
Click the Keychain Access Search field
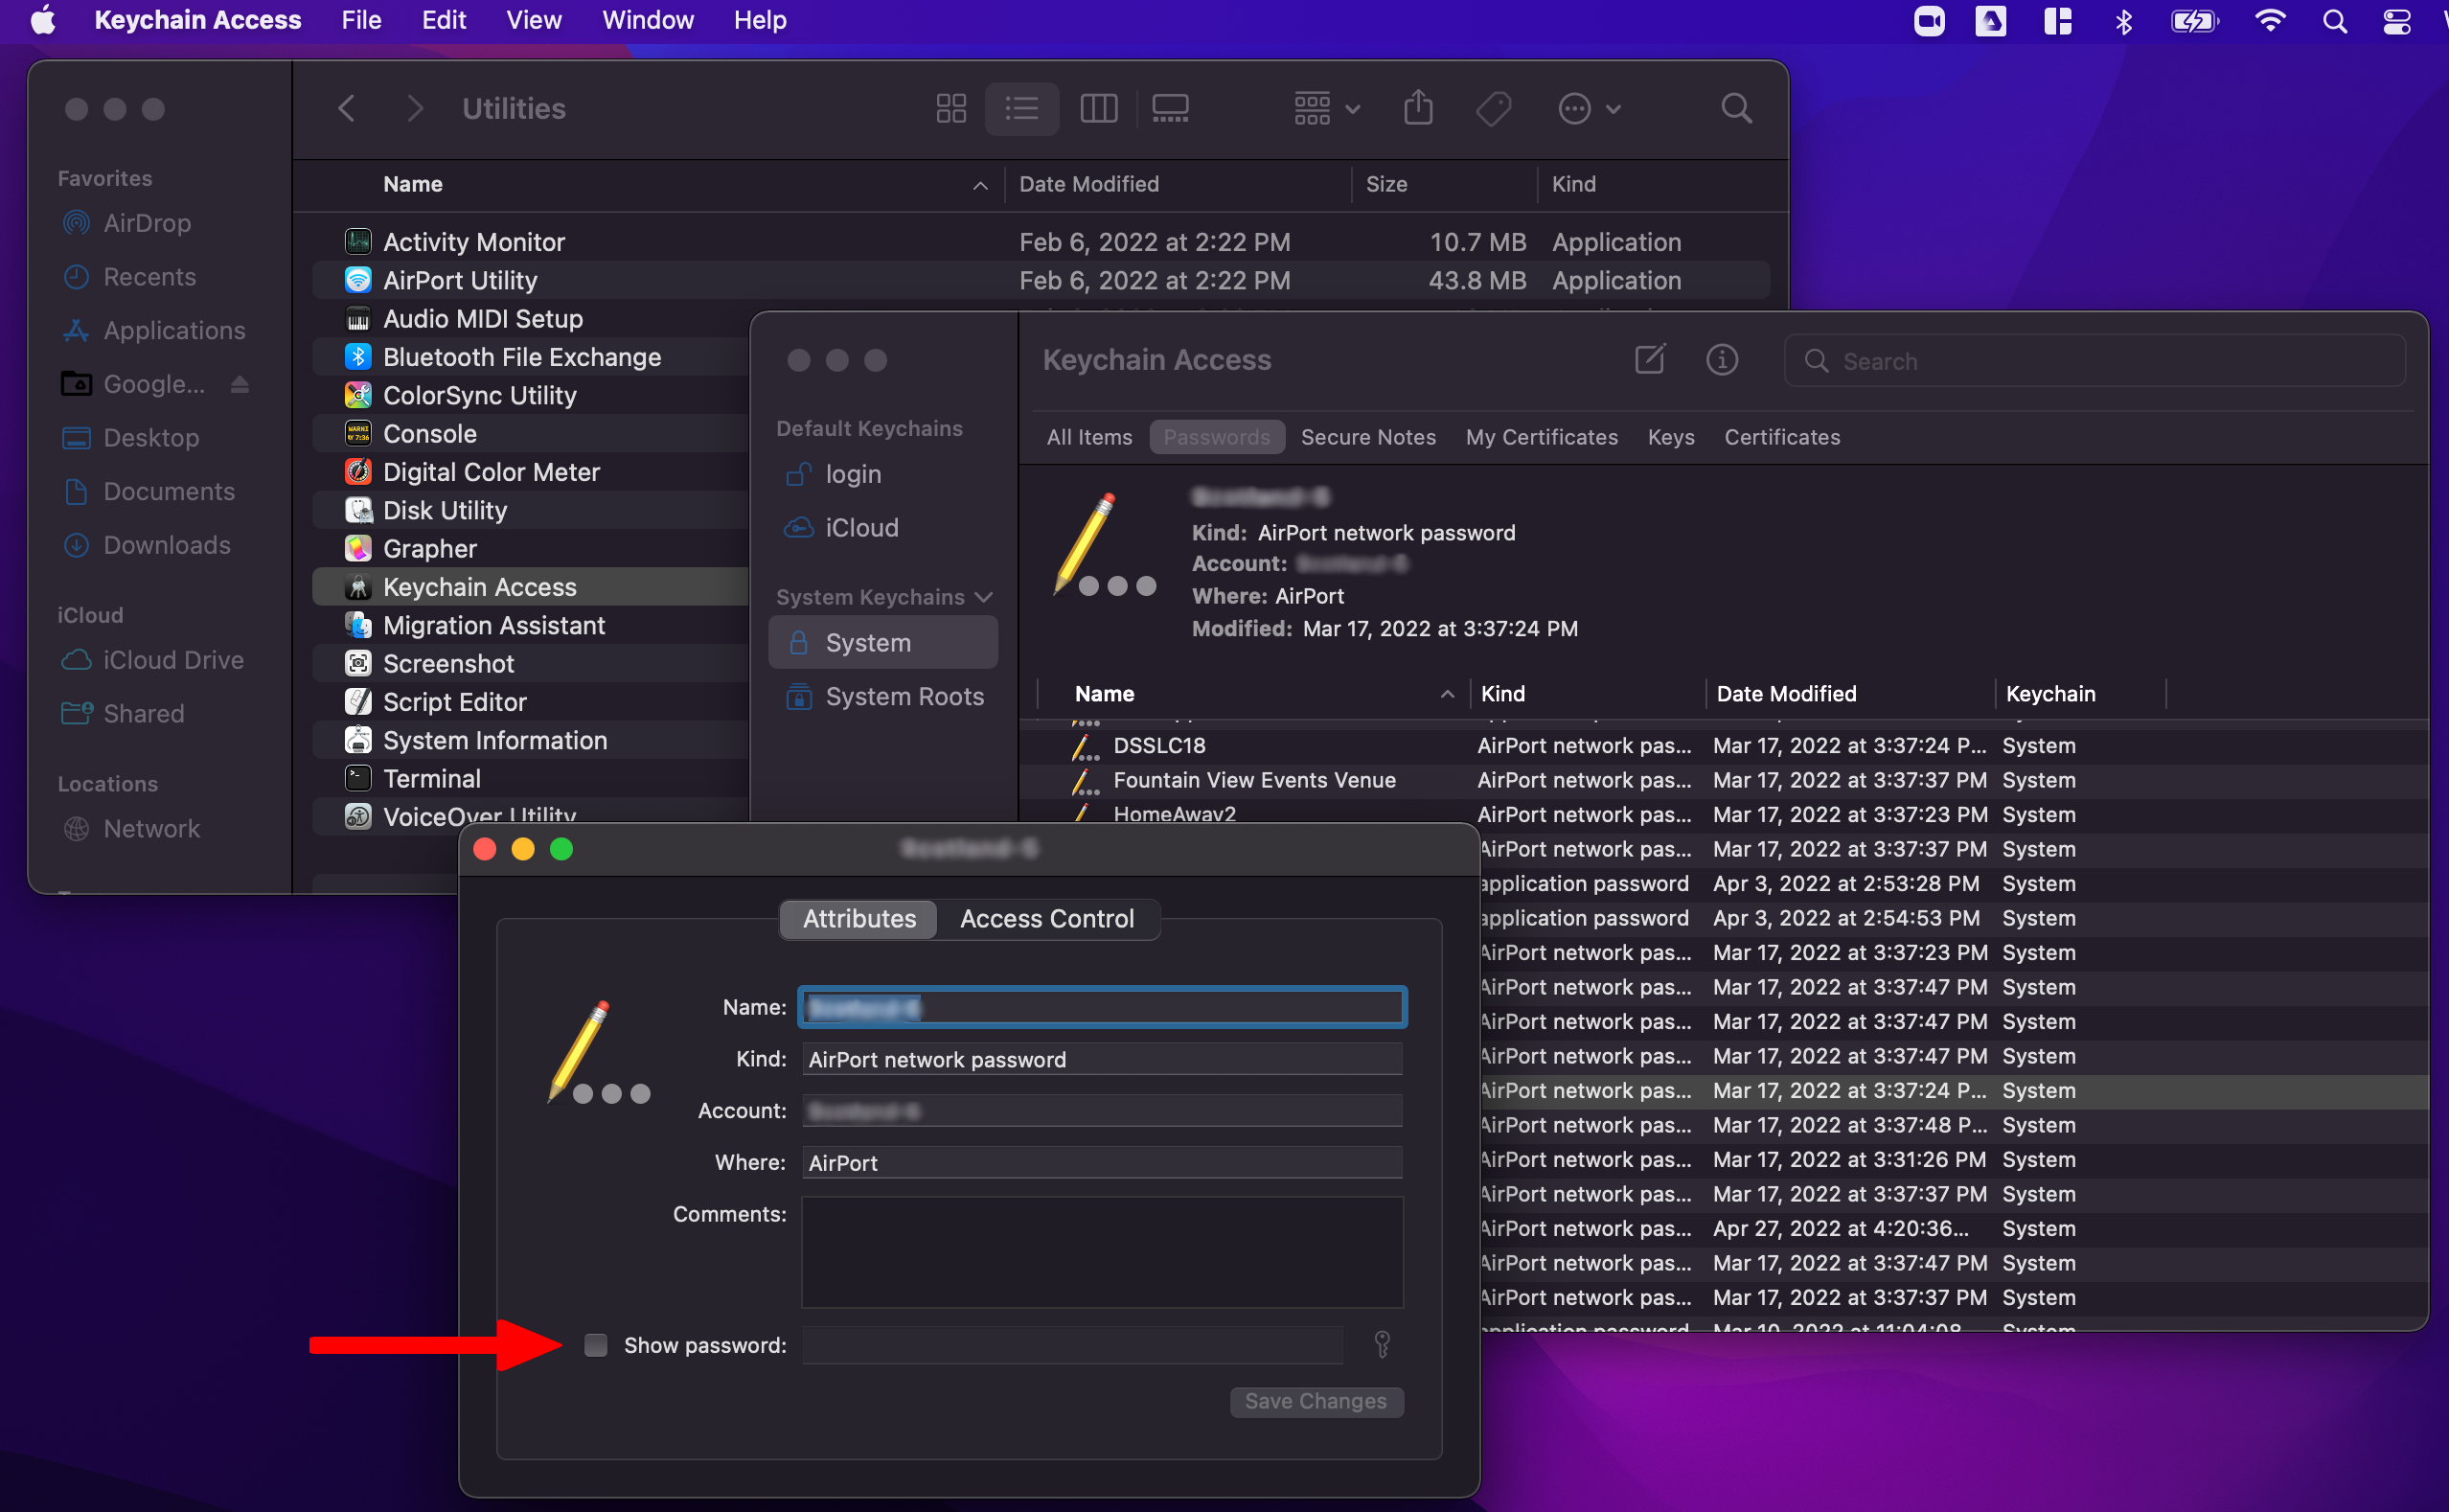2094,361
